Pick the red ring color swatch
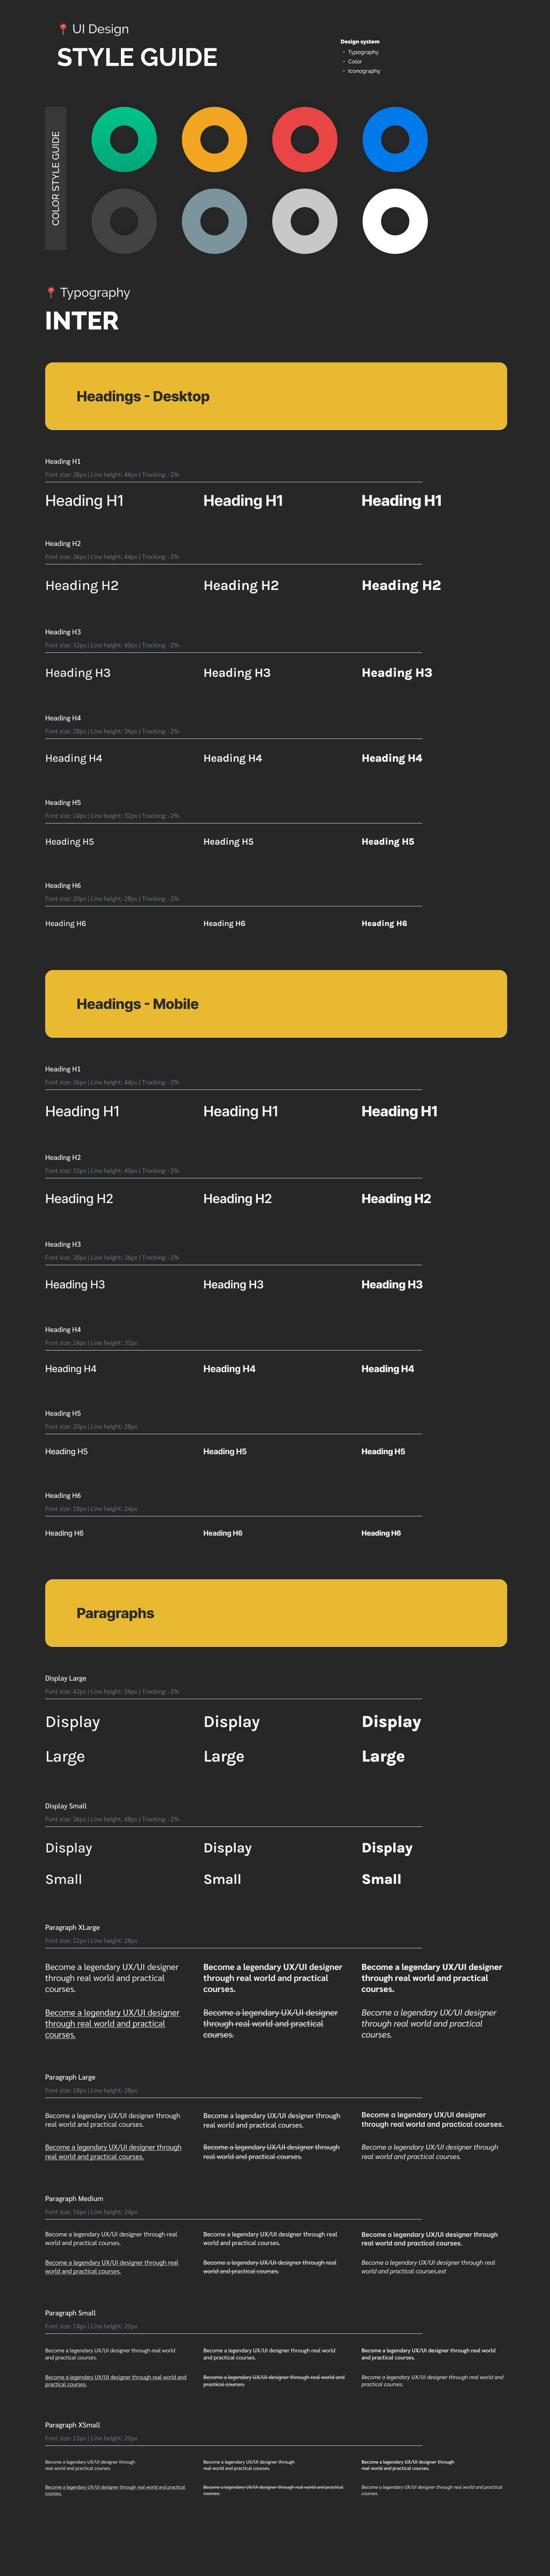 pos(304,139)
